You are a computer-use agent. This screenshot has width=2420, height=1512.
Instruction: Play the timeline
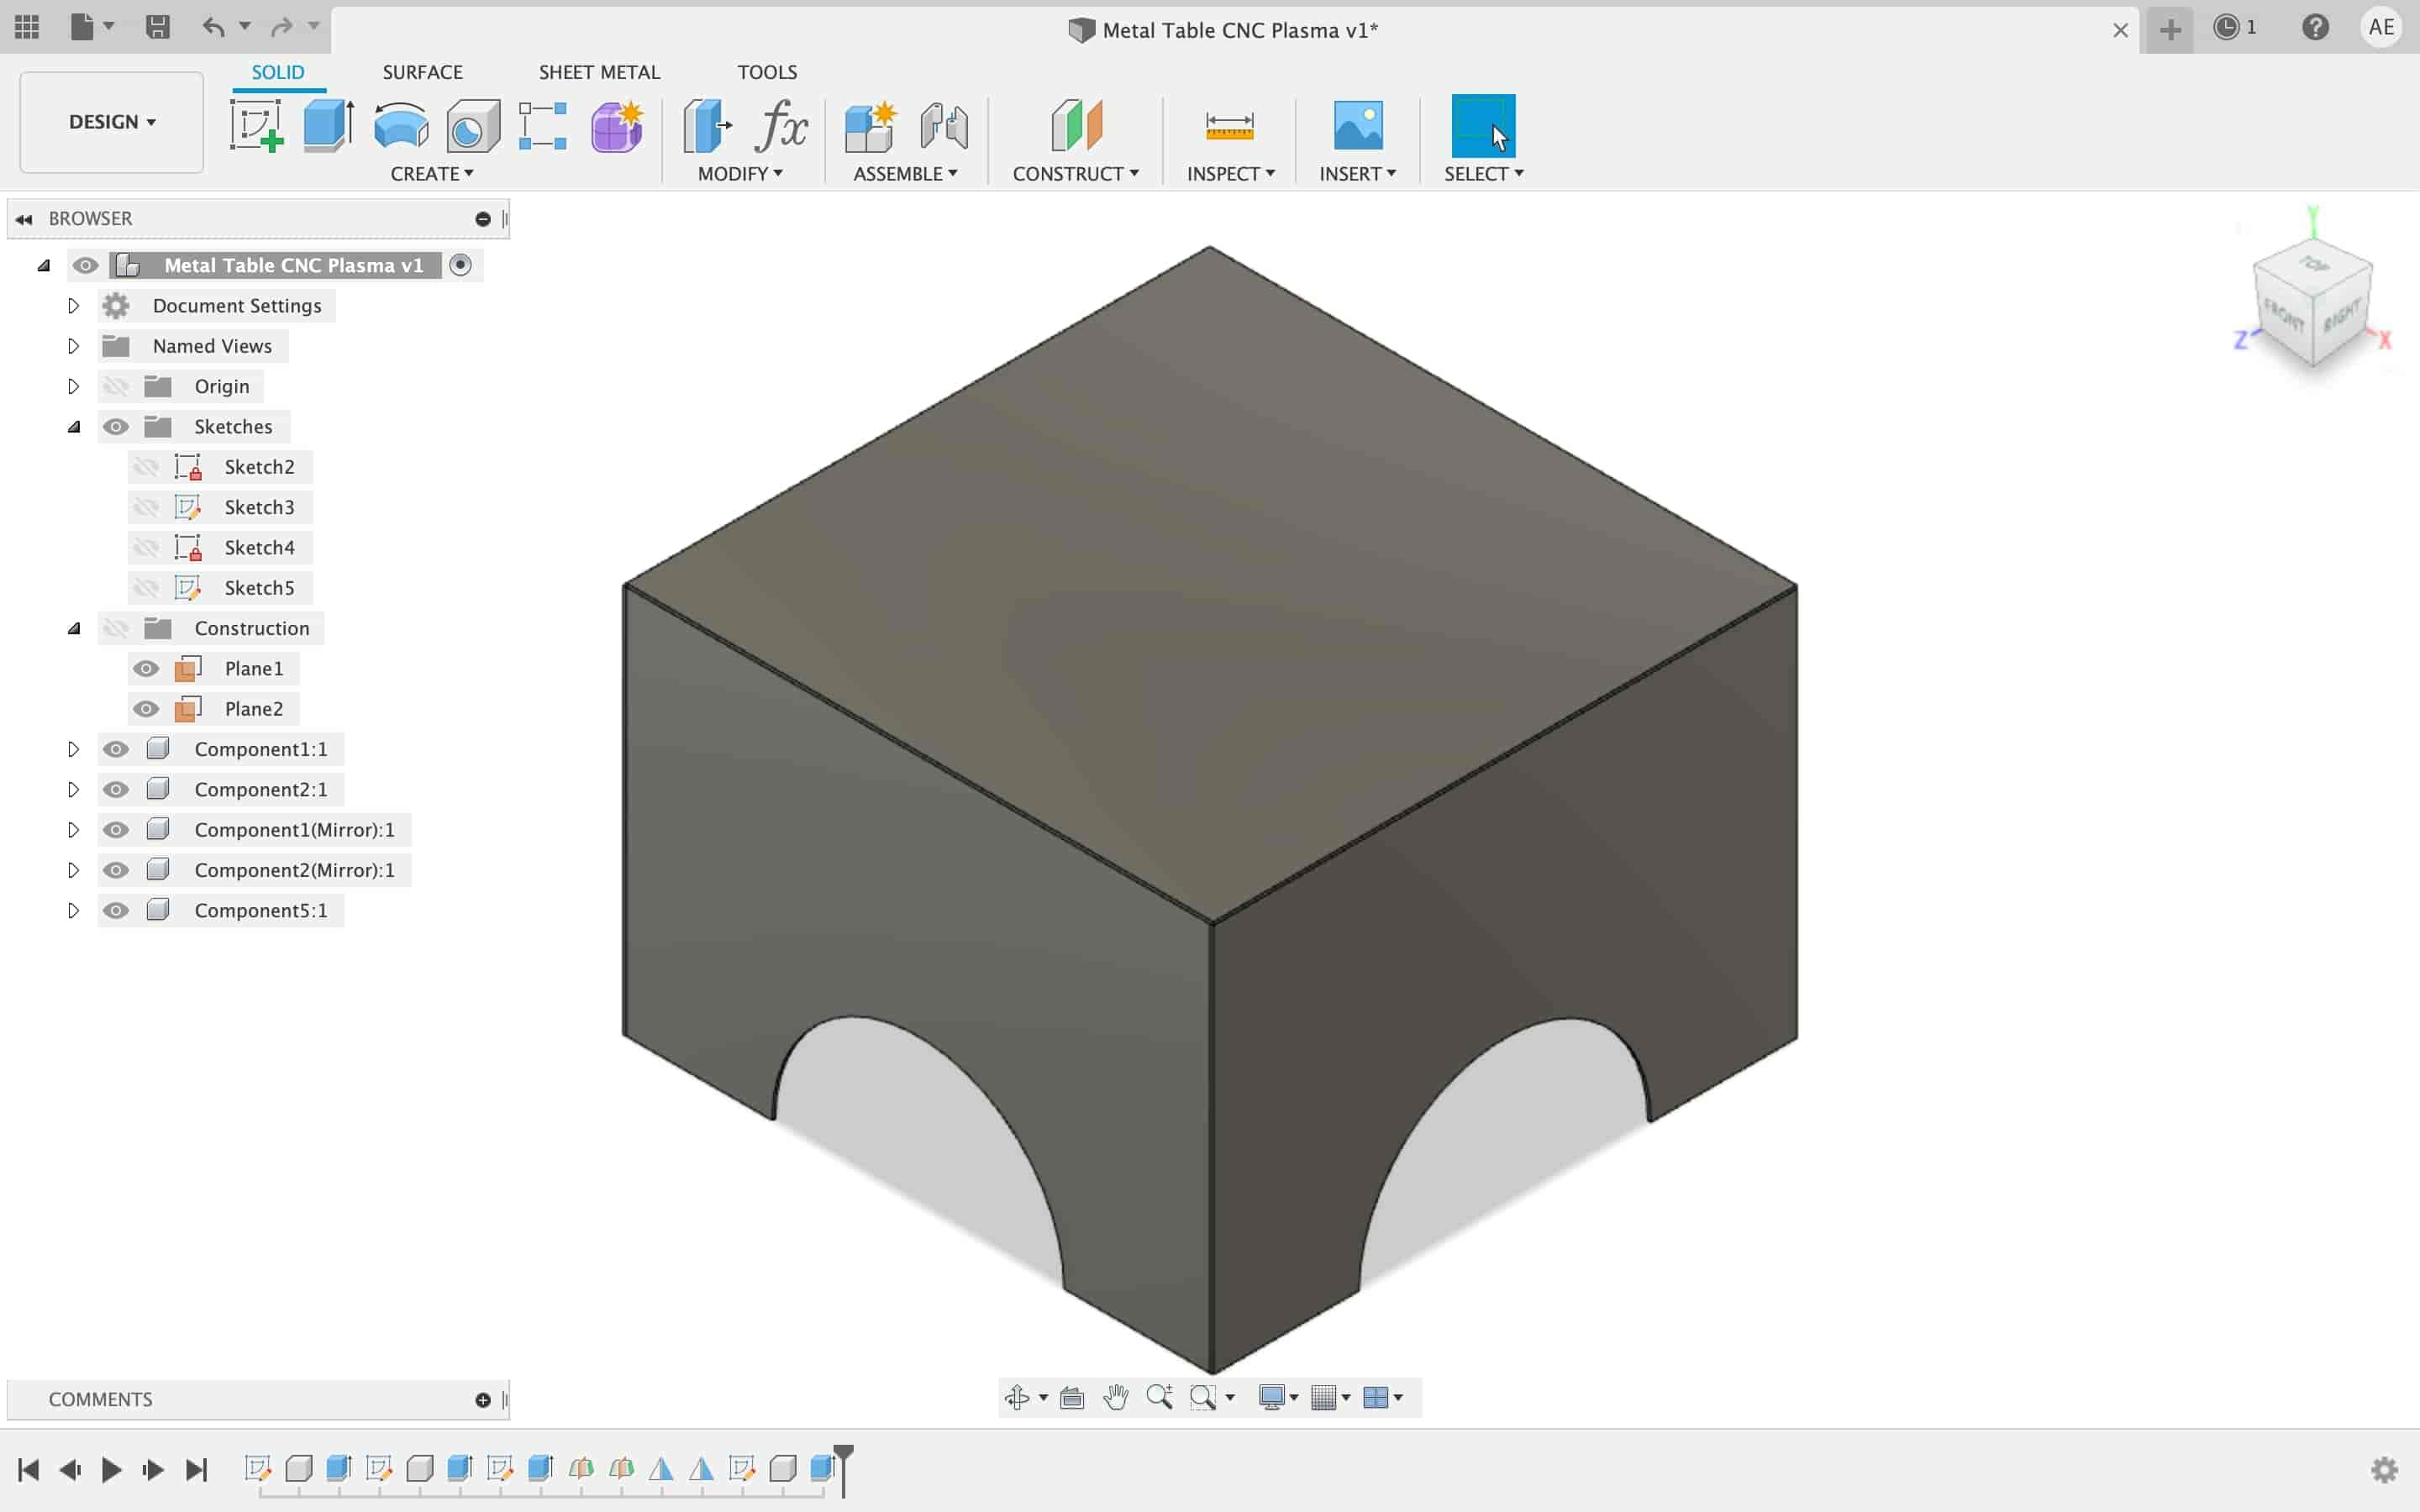111,1469
